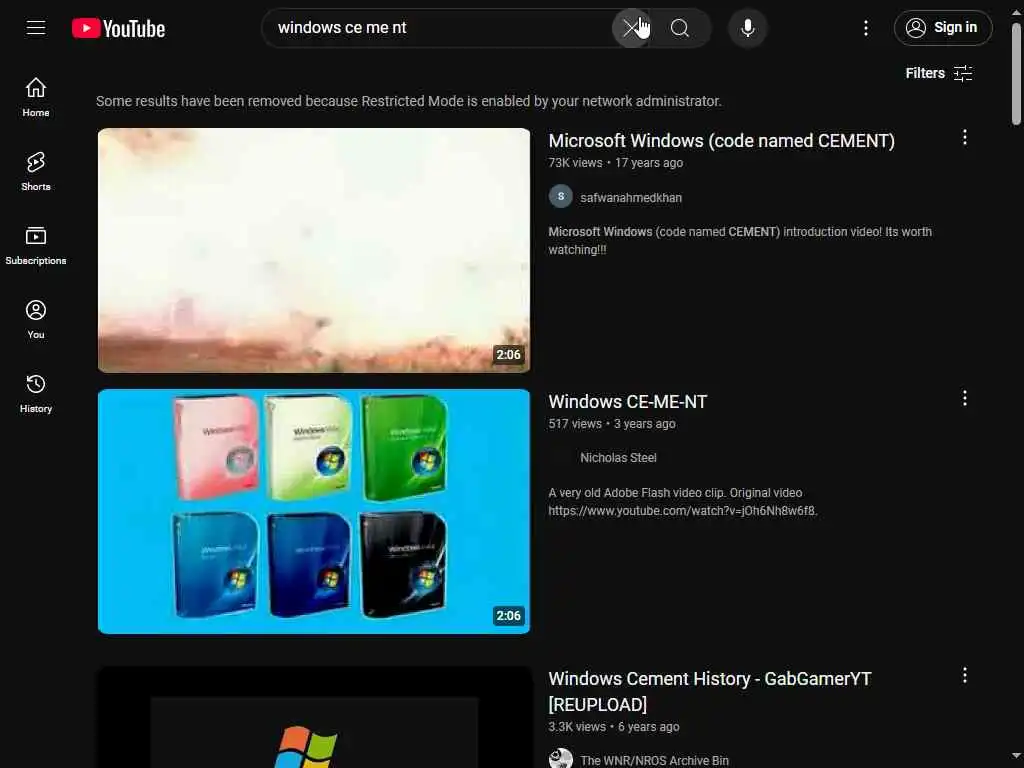Open the Windows CE-ME-NT video thumbnail with Vista boxes
1024x768 pixels.
click(x=314, y=511)
